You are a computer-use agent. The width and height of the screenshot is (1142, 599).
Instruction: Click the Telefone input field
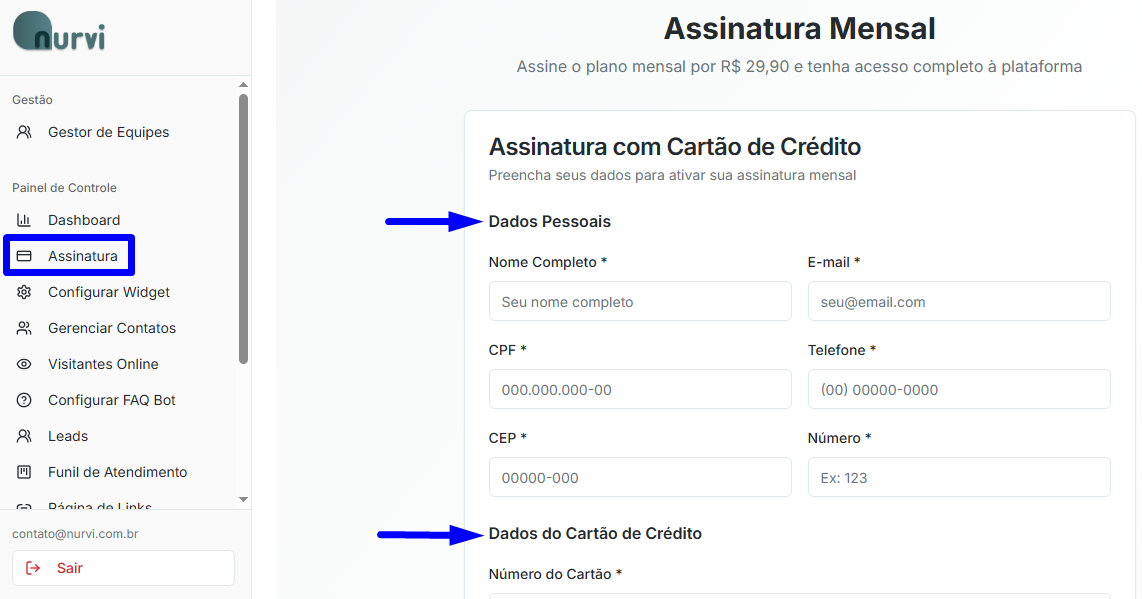[959, 389]
